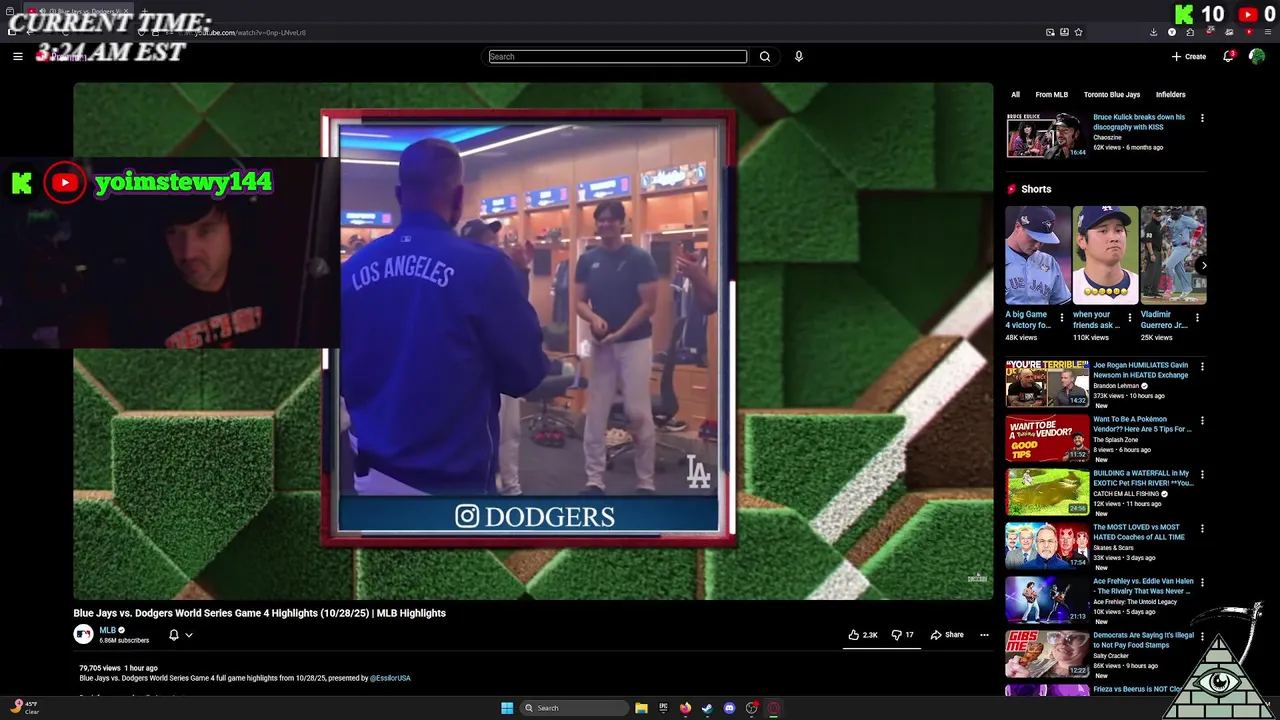The height and width of the screenshot is (720, 1280).
Task: Open options for Bruce Kulick video
Action: 1202,118
